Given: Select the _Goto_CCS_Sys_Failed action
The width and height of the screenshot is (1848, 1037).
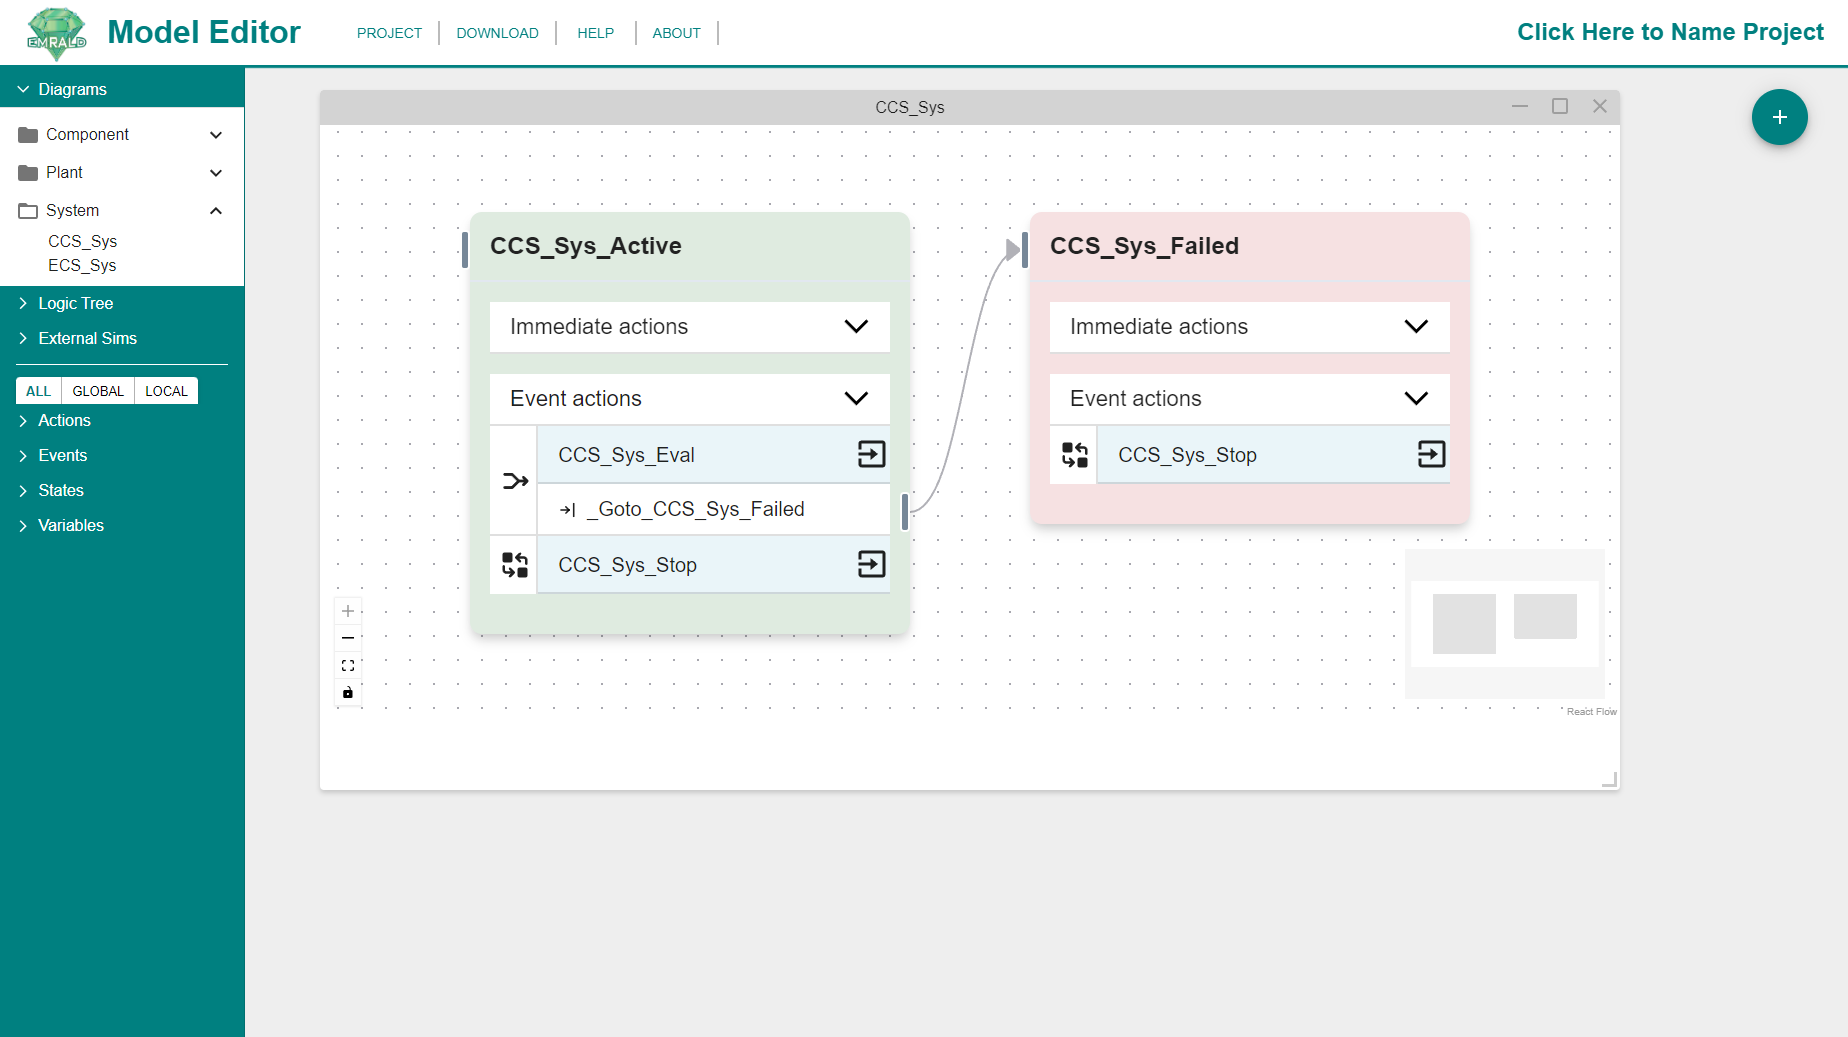Looking at the screenshot, I should (713, 510).
